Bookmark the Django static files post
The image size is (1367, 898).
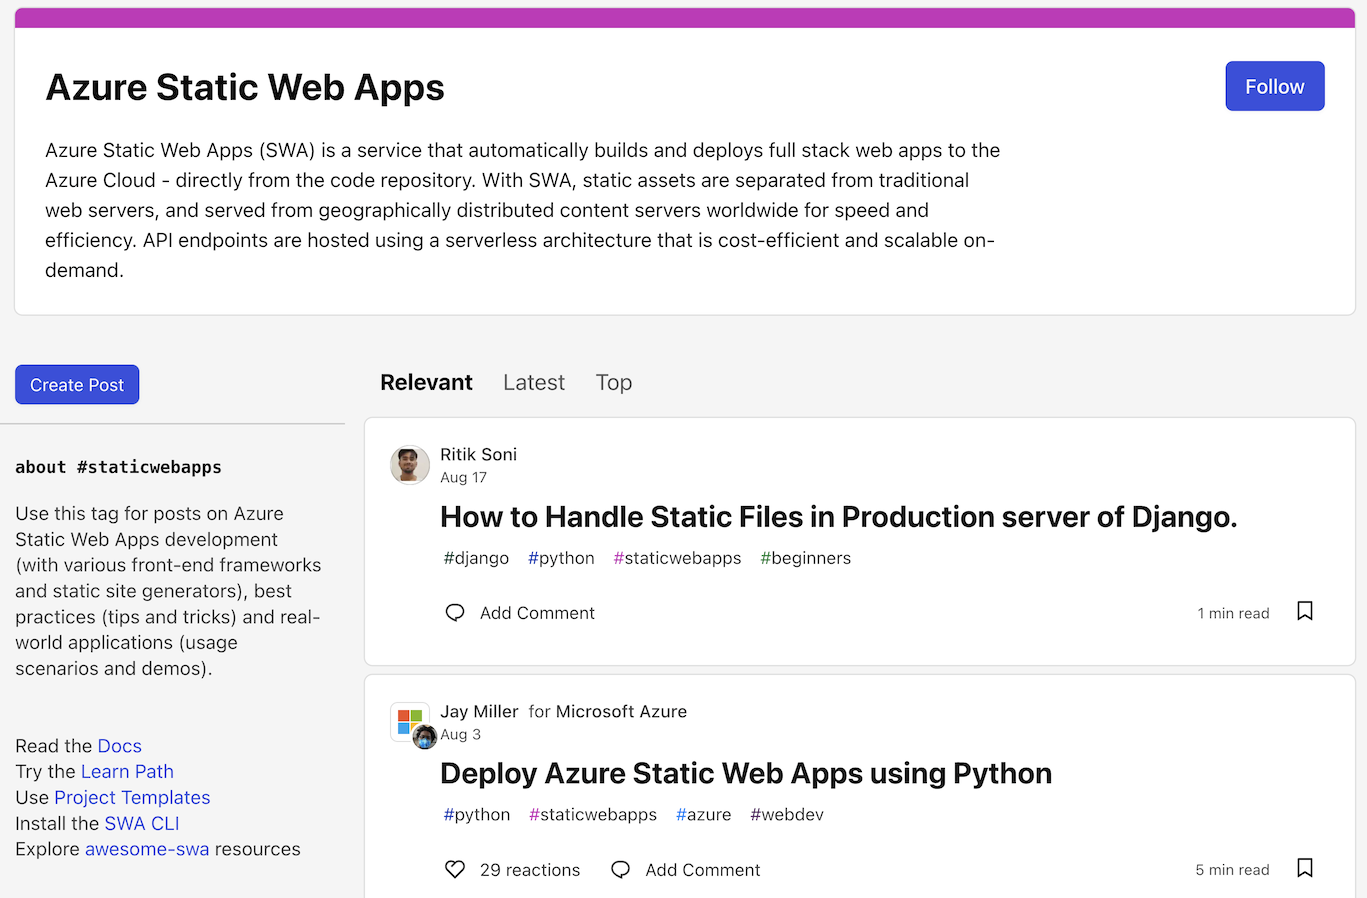(x=1304, y=611)
